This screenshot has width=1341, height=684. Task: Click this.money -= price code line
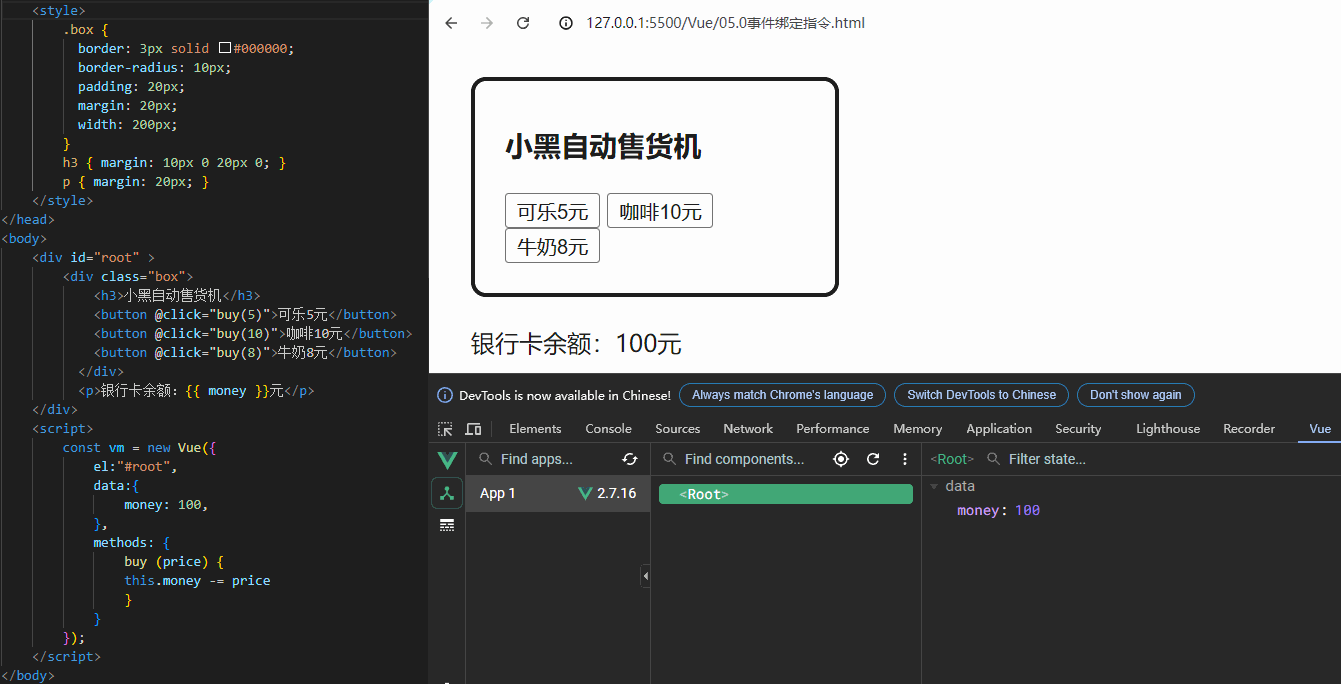tap(197, 580)
